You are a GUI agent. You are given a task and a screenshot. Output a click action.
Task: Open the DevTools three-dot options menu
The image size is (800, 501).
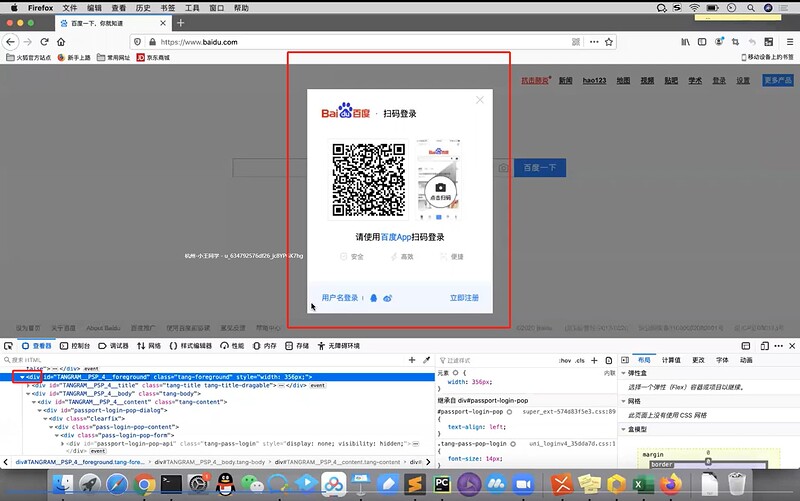click(779, 346)
